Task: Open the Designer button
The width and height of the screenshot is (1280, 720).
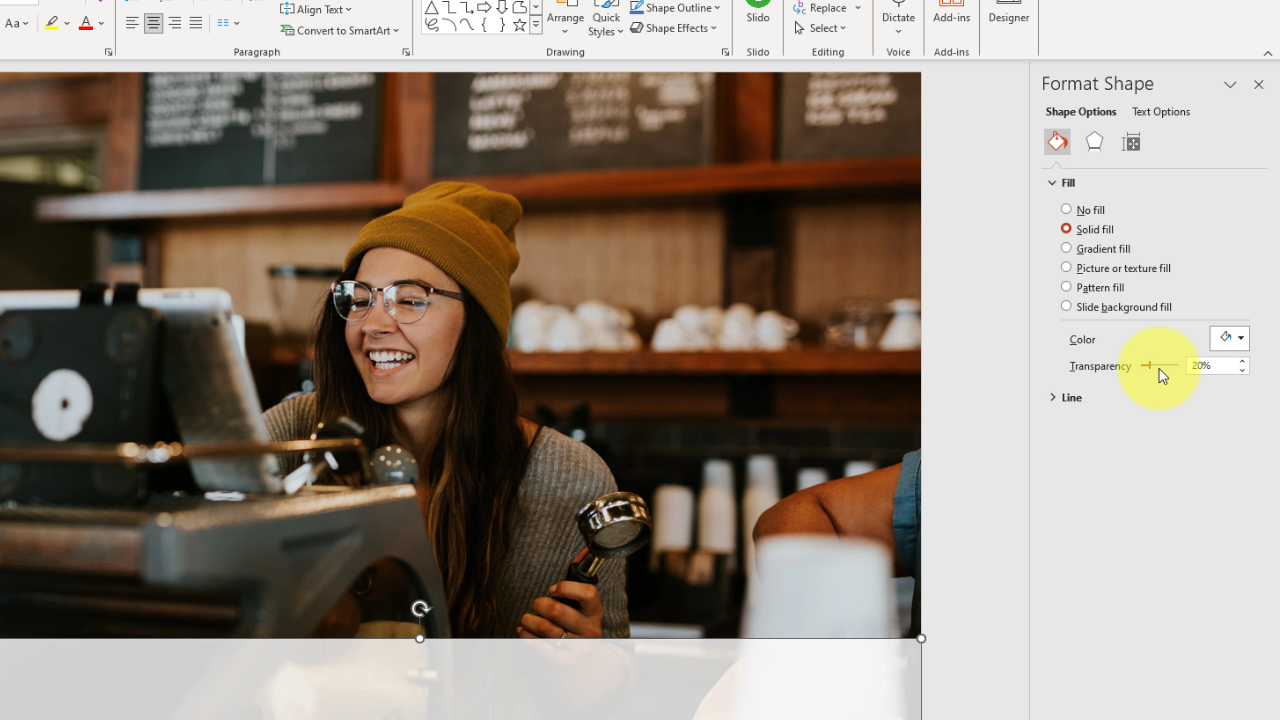Action: pyautogui.click(x=1008, y=13)
